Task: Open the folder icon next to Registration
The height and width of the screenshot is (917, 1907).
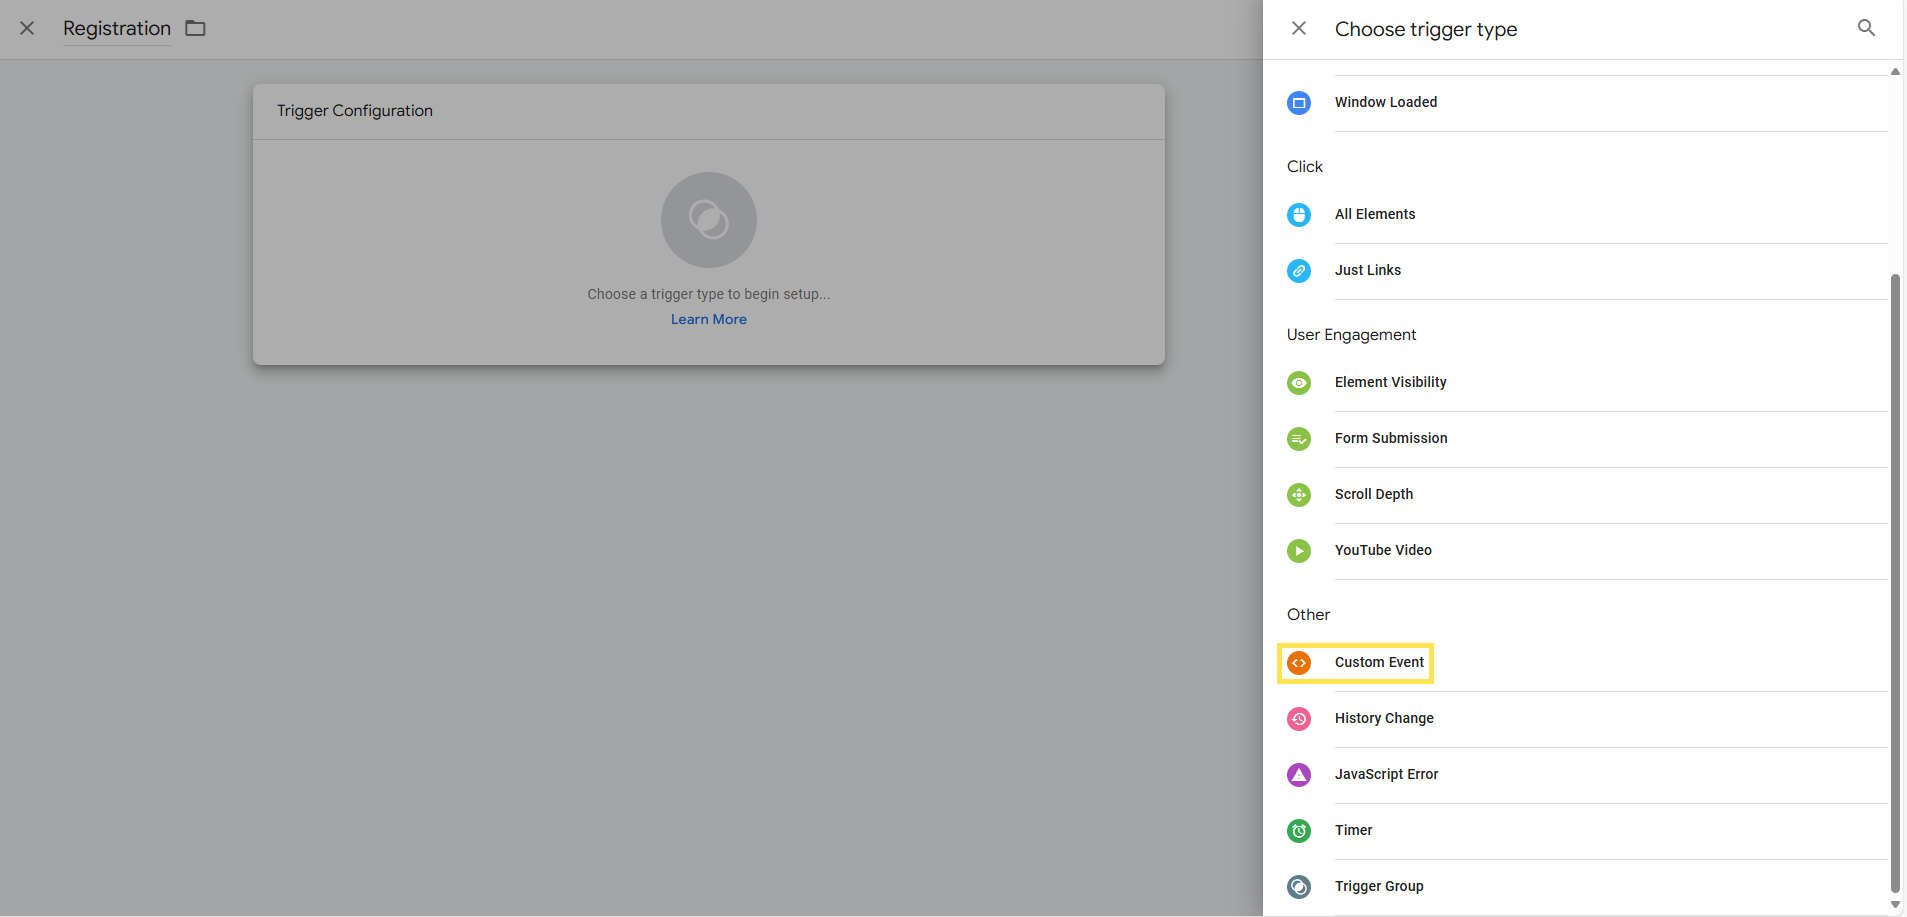Action: click(x=196, y=28)
